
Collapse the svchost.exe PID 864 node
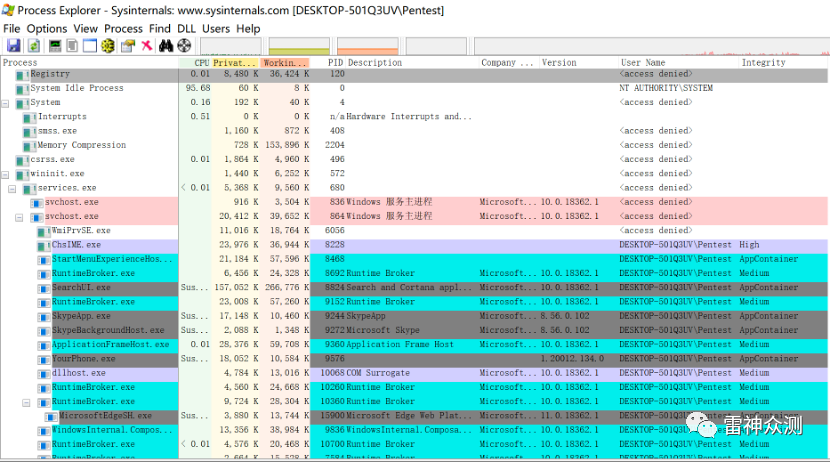pyautogui.click(x=19, y=218)
